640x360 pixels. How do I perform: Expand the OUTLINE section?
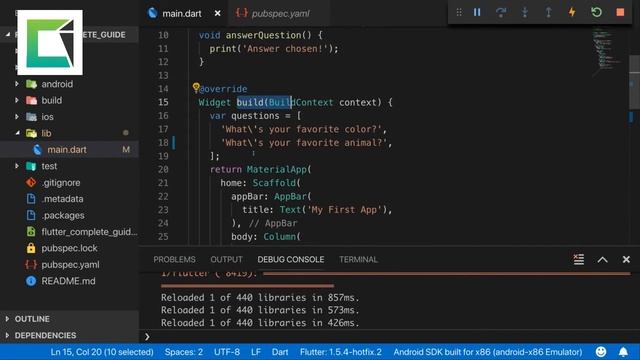(x=69, y=319)
